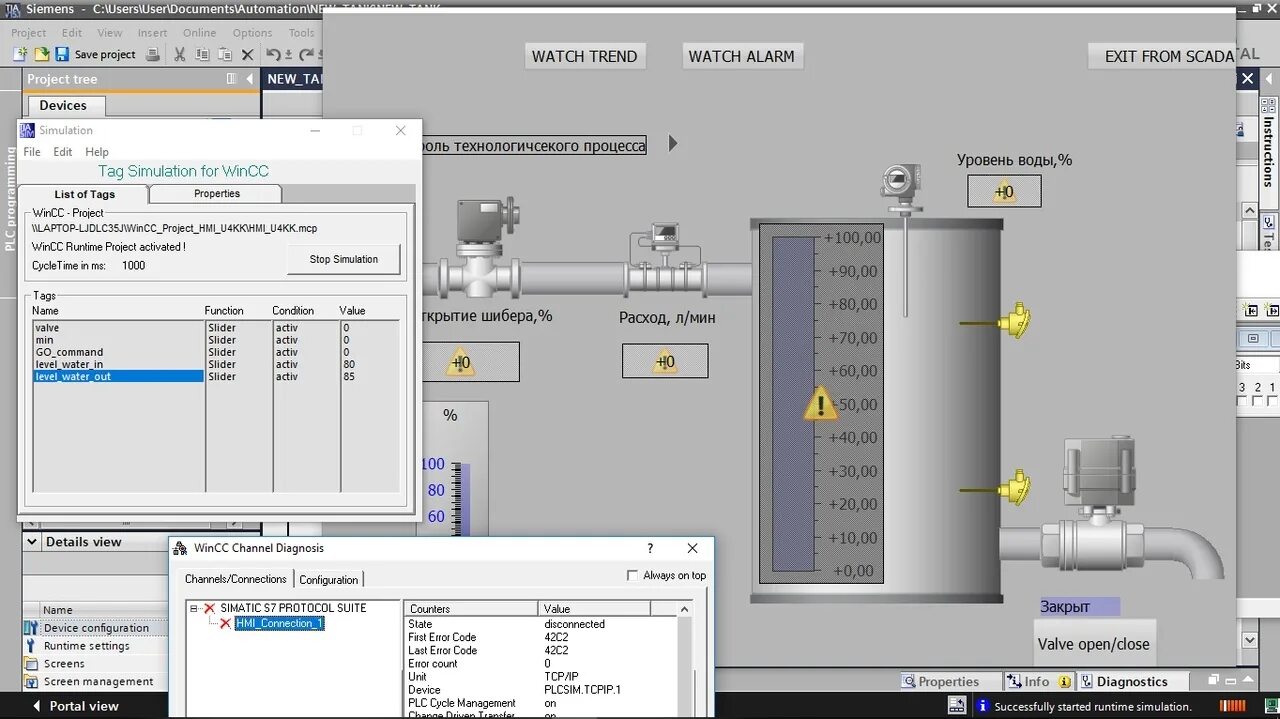Click the Device configuration icon
The height and width of the screenshot is (719, 1280).
point(30,627)
